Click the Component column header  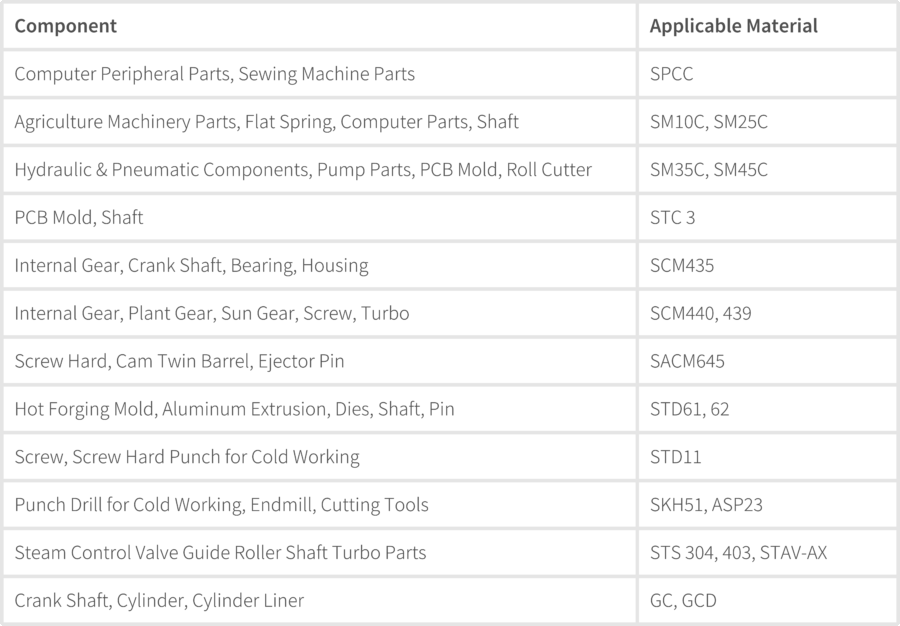coord(320,26)
